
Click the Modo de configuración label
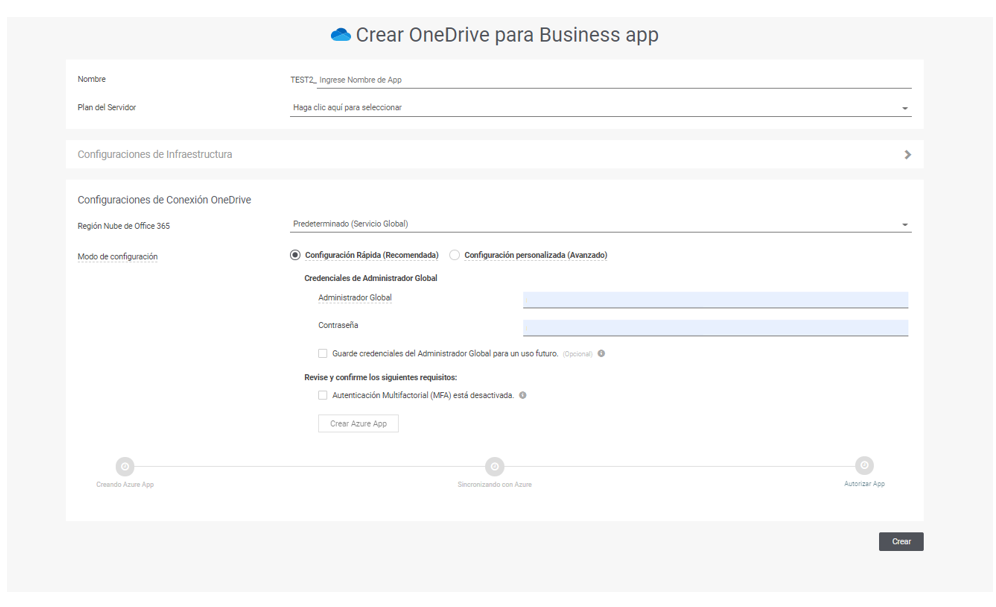point(118,257)
